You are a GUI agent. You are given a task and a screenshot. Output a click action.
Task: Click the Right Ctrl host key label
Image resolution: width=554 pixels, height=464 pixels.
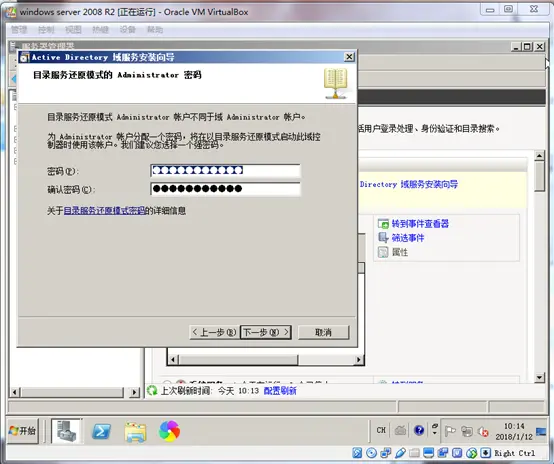pyautogui.click(x=515, y=453)
